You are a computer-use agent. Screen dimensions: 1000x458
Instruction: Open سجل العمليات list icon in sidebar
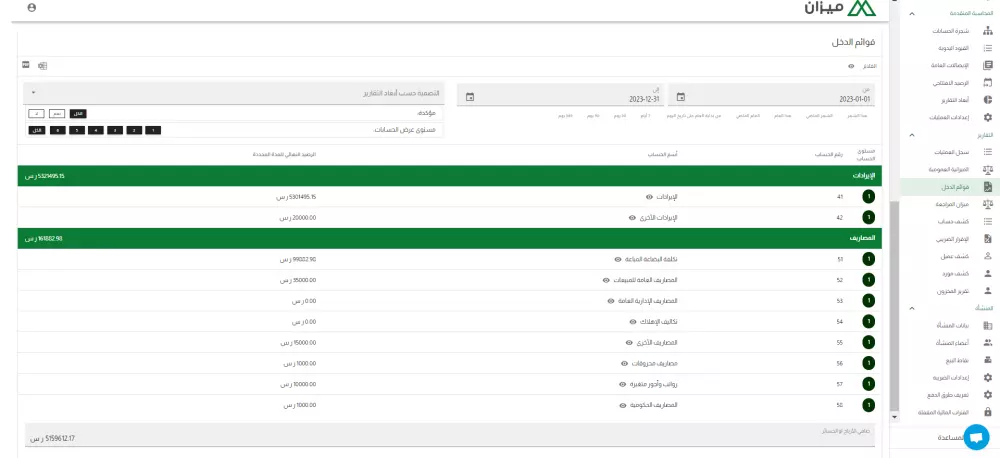pyautogui.click(x=988, y=152)
